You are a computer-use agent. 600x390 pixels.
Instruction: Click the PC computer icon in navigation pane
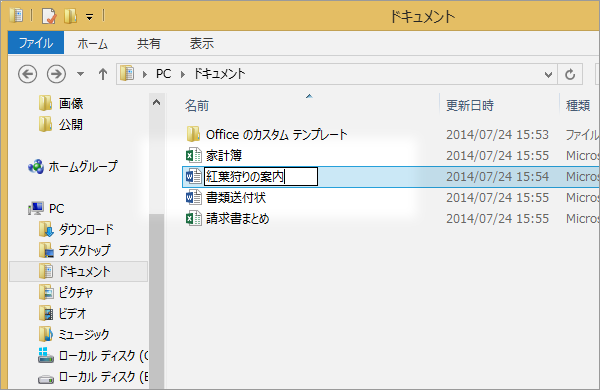point(36,209)
